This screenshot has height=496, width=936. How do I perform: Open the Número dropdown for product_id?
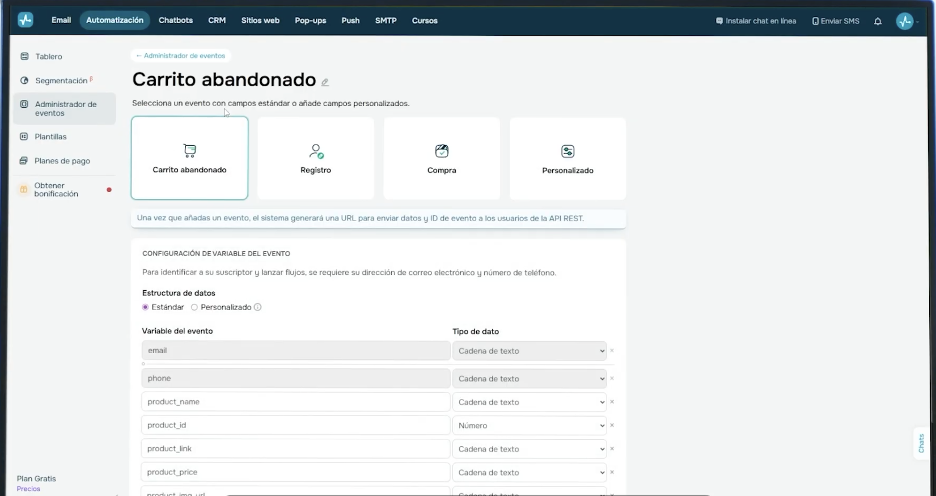coord(529,425)
